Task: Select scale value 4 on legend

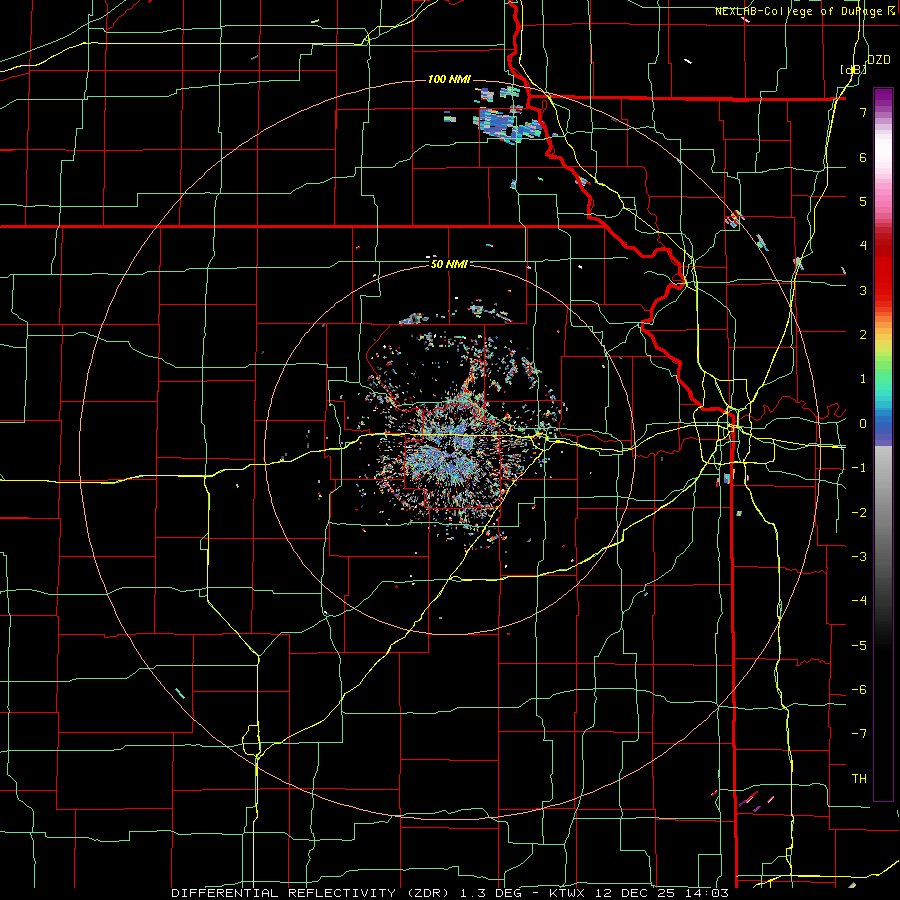Action: [x=863, y=246]
